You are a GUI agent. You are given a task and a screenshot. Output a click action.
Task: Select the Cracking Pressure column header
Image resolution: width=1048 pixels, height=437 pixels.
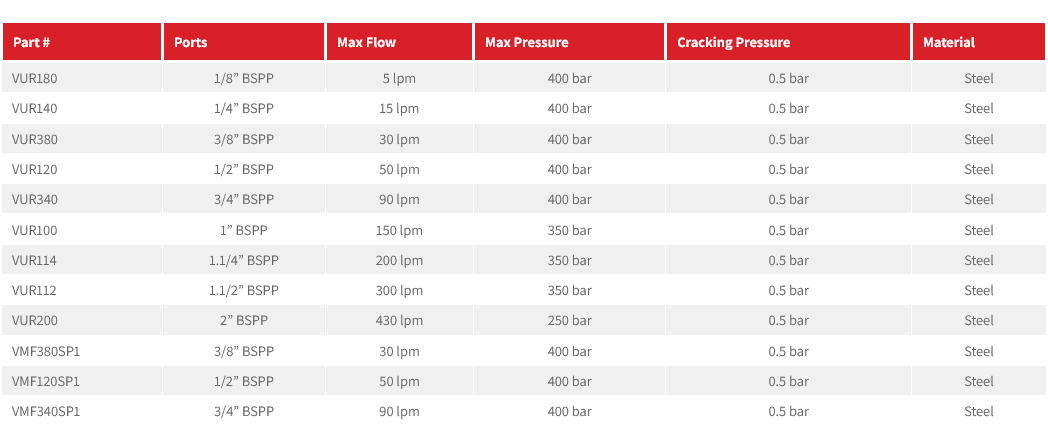click(733, 43)
